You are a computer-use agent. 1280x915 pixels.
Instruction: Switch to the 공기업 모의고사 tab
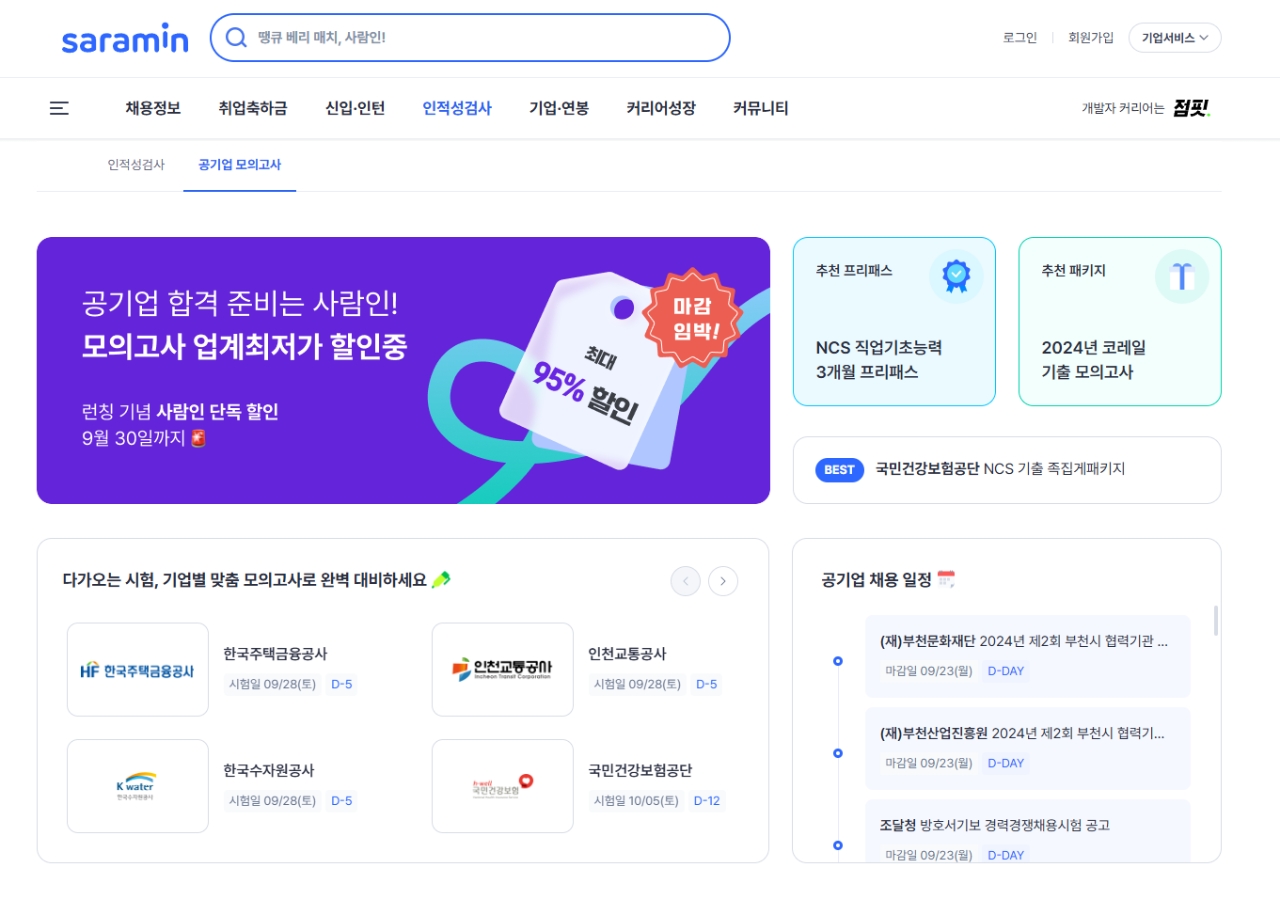pos(240,165)
